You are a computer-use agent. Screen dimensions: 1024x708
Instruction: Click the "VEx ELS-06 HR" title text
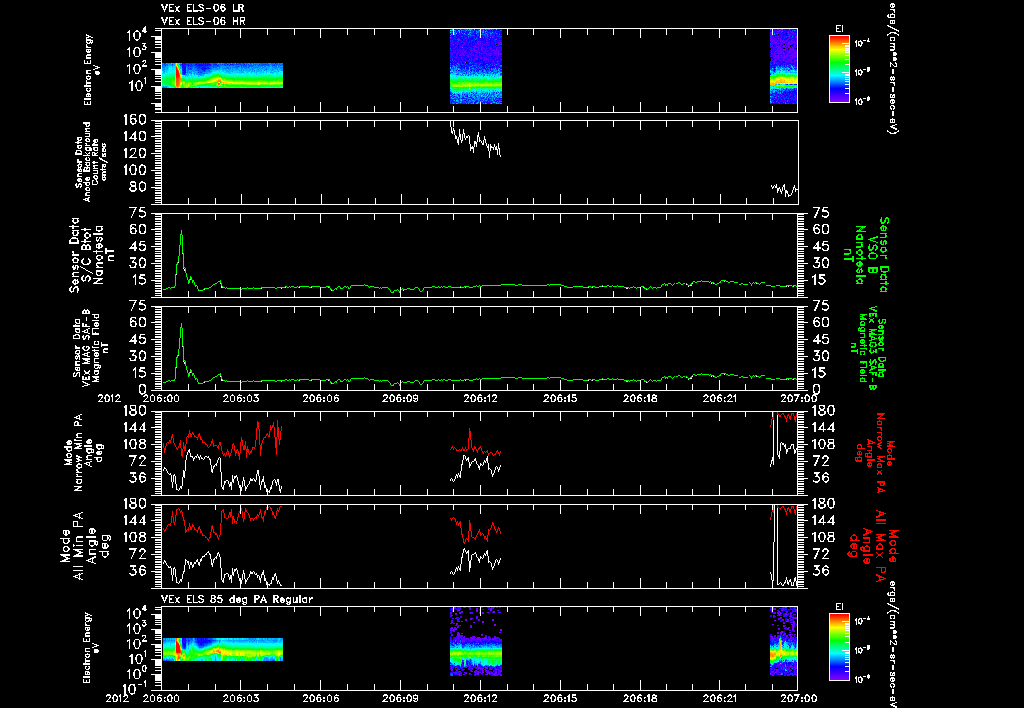[x=203, y=22]
